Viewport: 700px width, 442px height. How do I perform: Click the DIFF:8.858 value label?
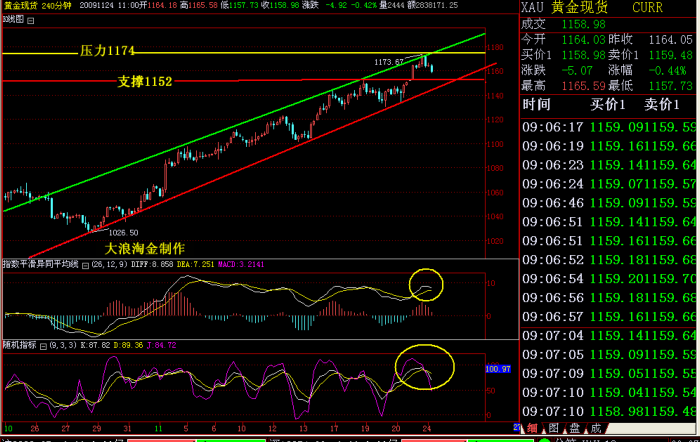152,265
